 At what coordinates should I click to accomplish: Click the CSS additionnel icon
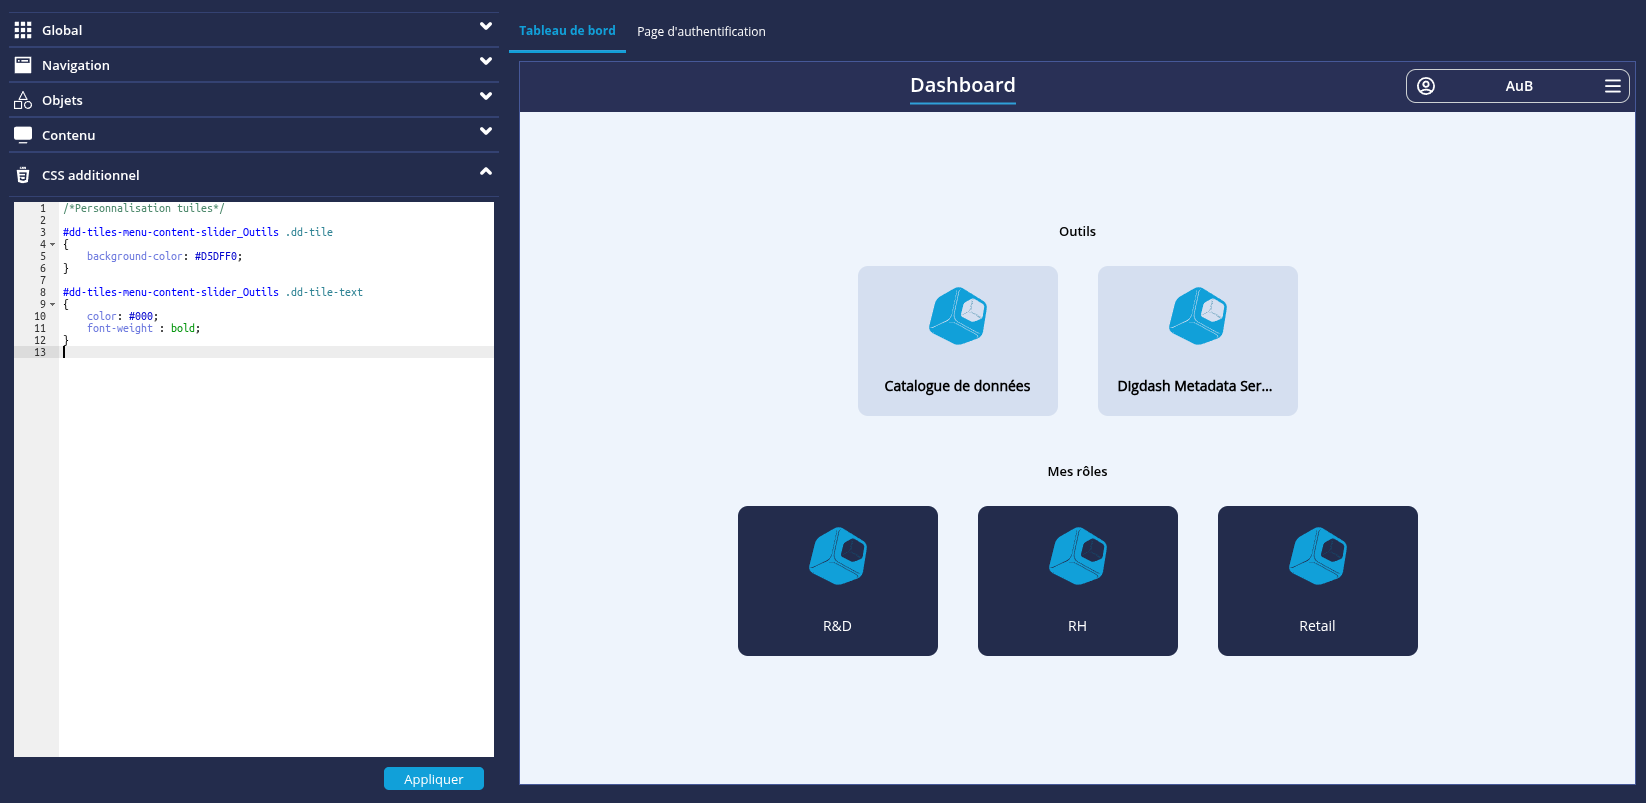click(x=23, y=175)
